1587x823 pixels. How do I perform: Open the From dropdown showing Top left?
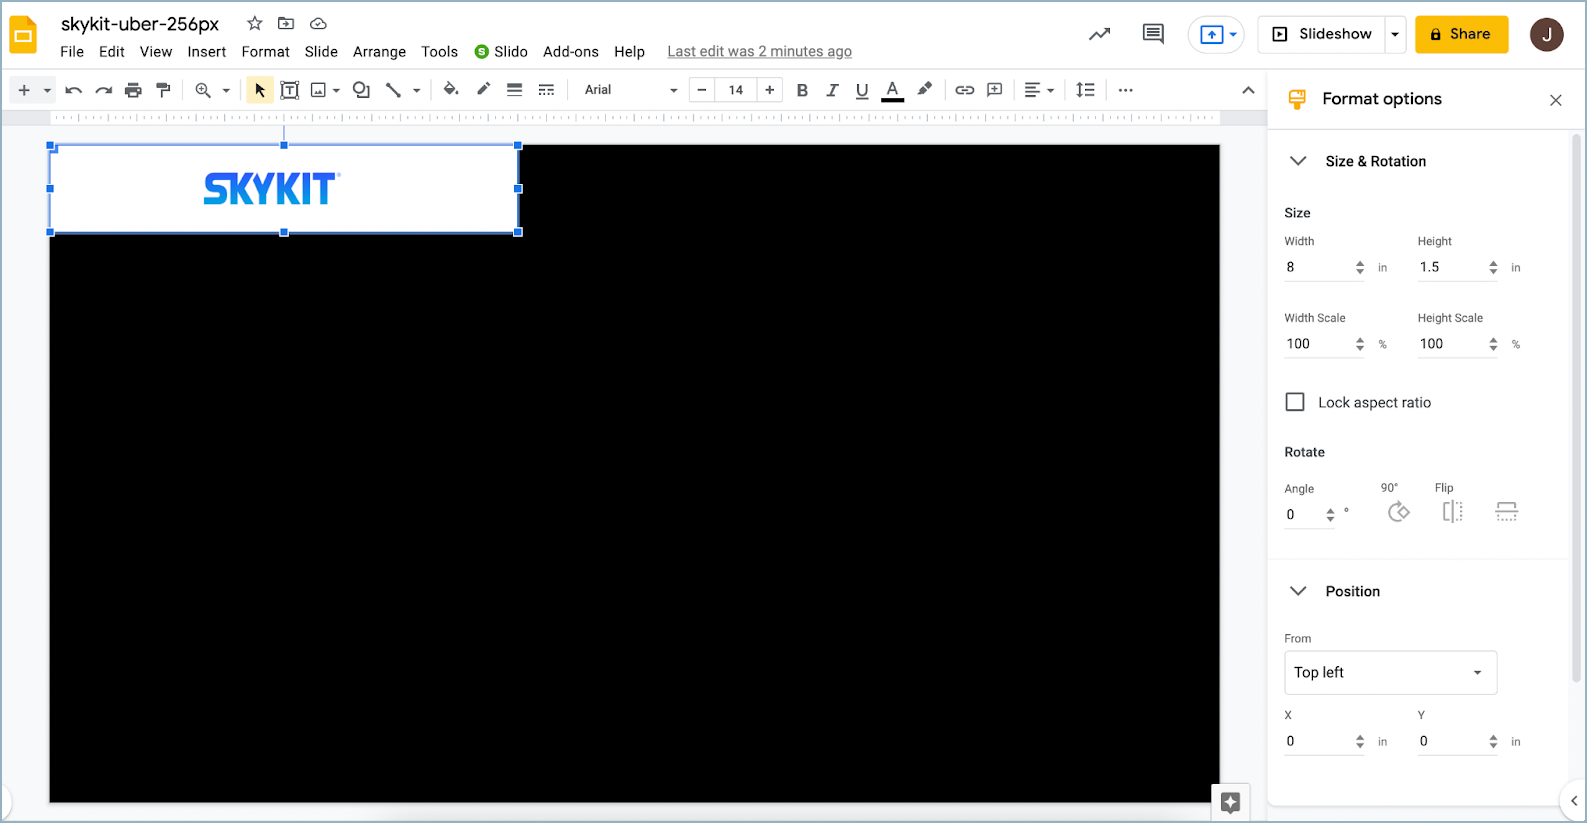(1390, 673)
